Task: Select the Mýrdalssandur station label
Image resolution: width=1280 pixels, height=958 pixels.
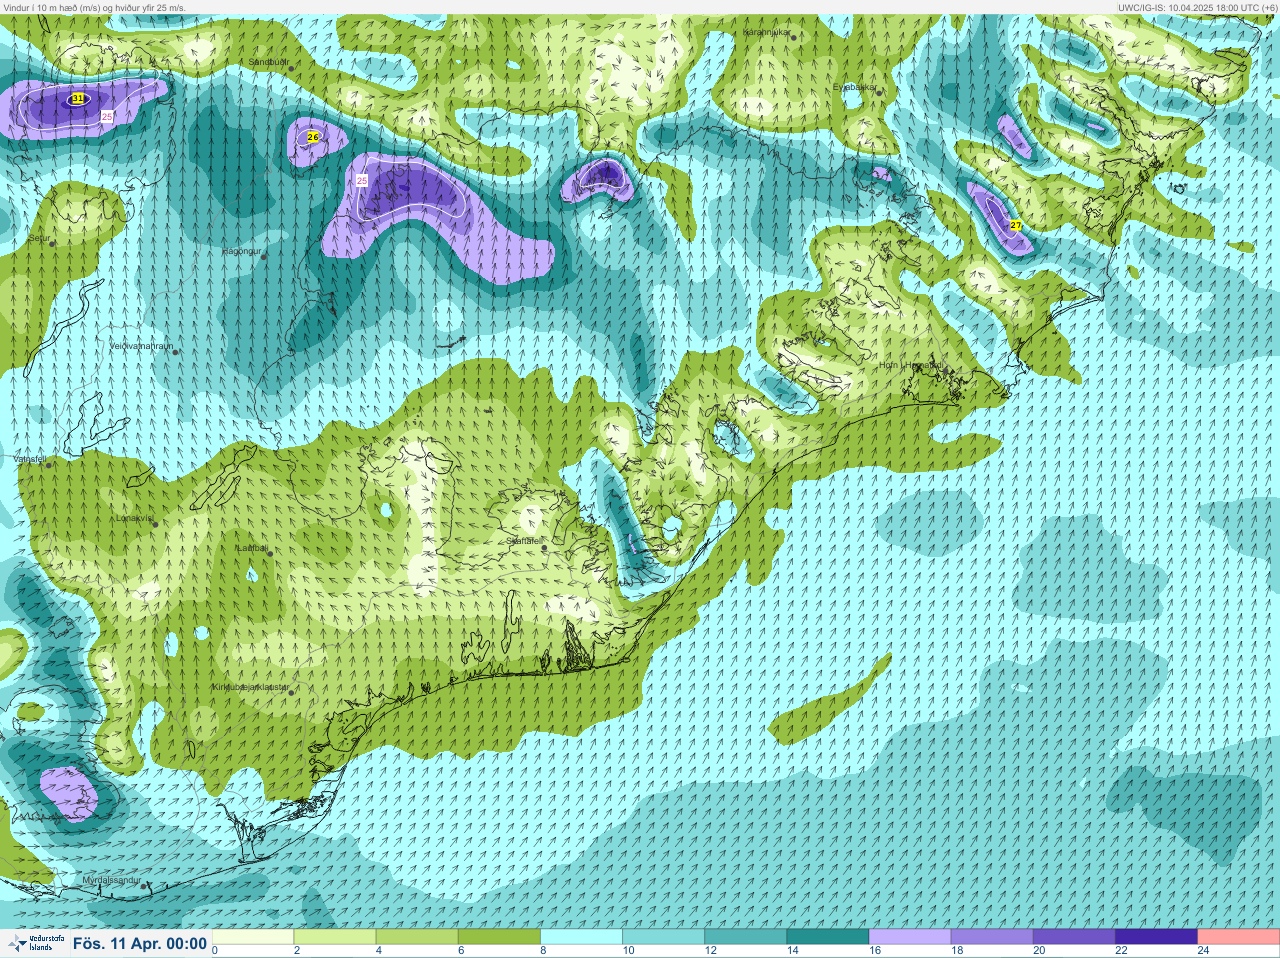Action: [113, 881]
